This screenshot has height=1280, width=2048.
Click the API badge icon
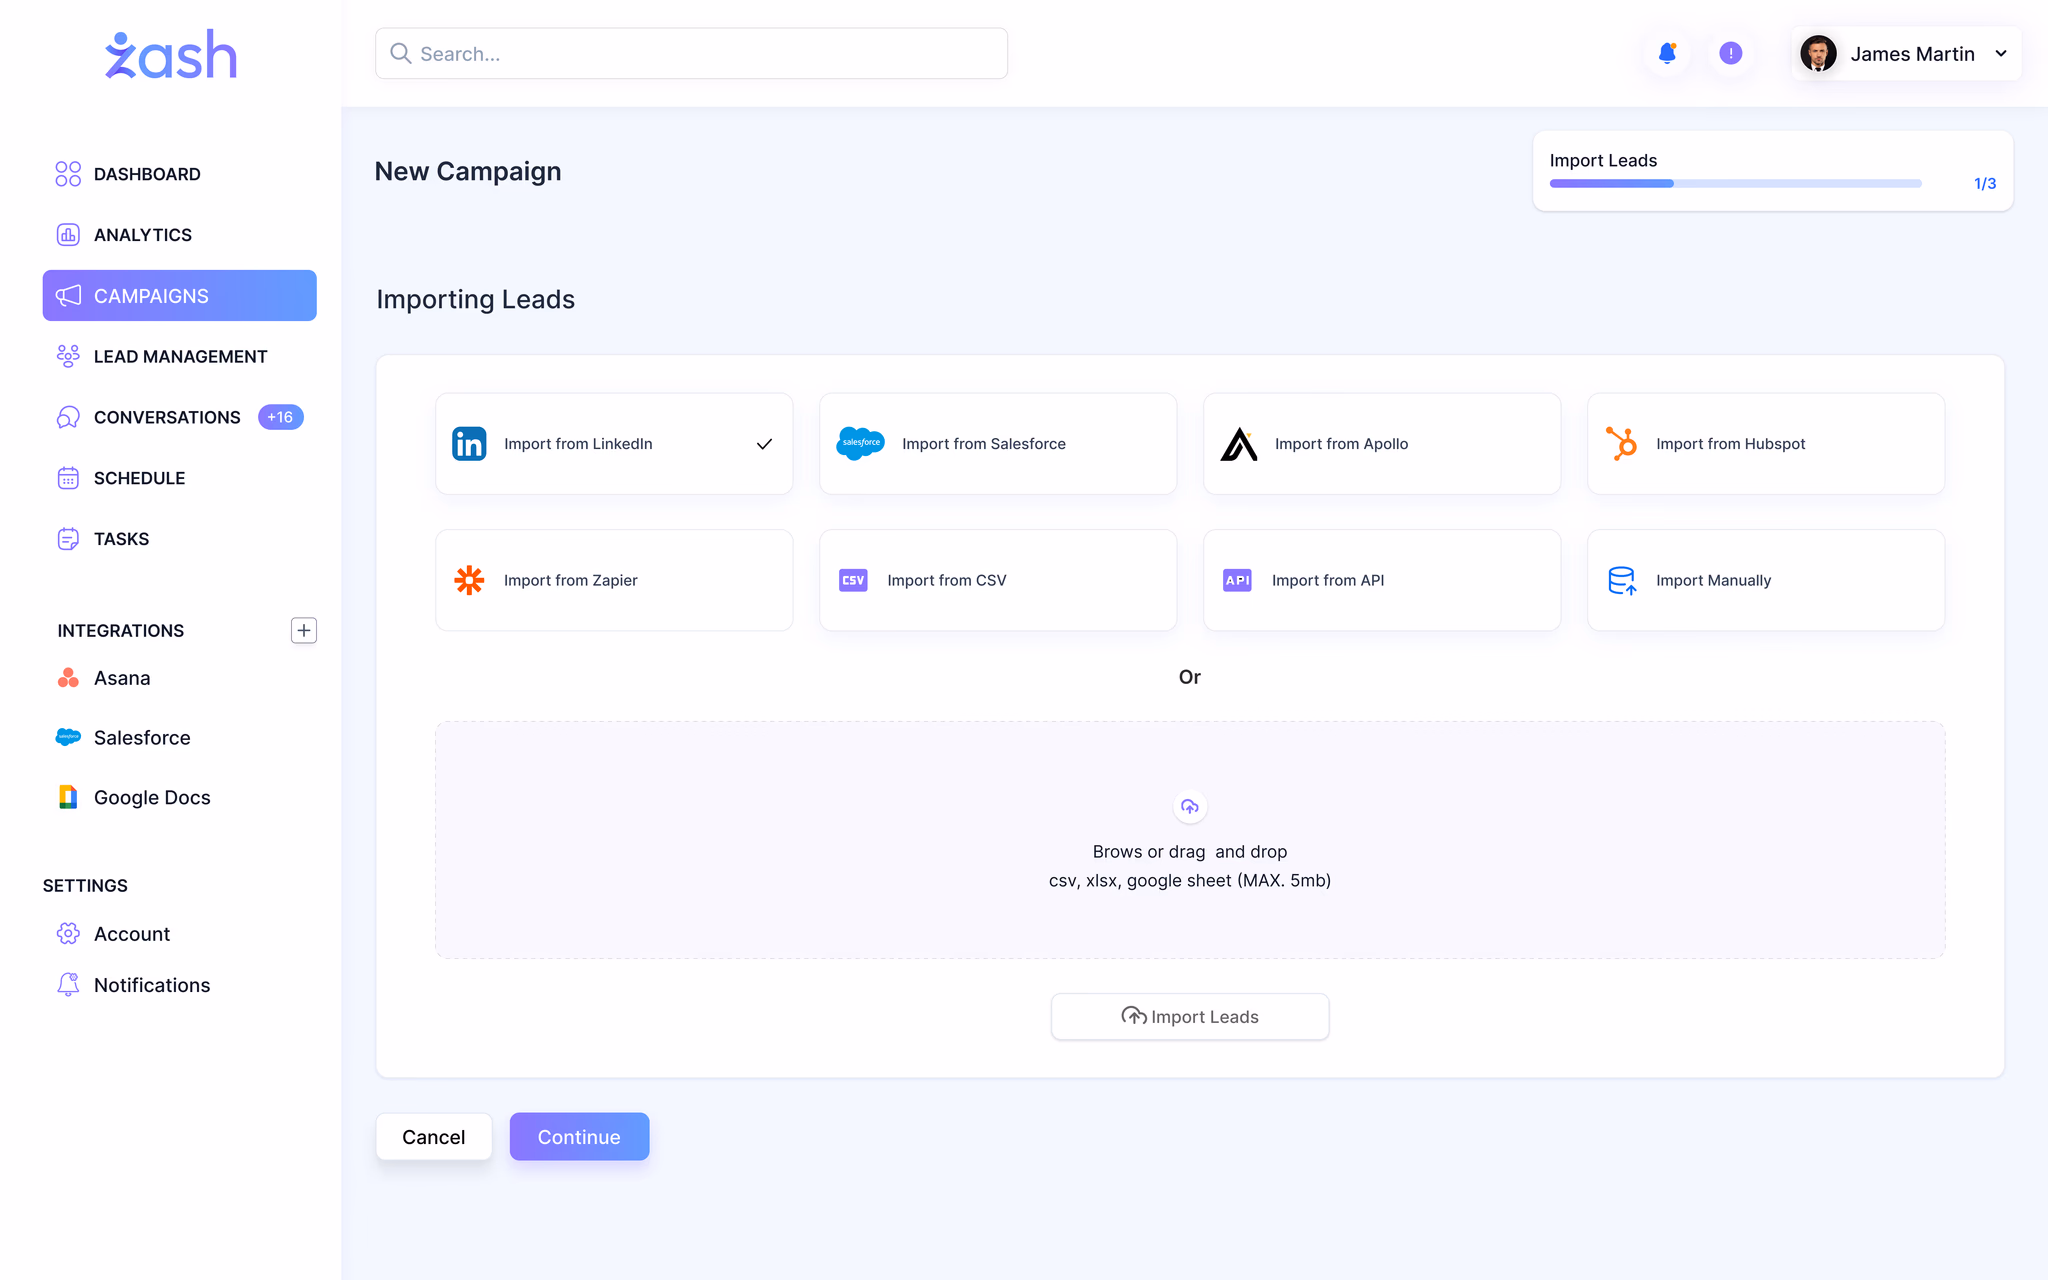click(1237, 580)
